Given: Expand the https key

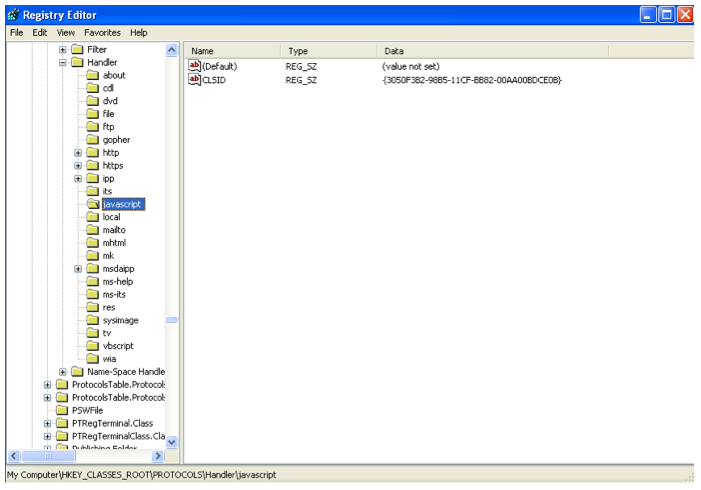Looking at the screenshot, I should [78, 166].
